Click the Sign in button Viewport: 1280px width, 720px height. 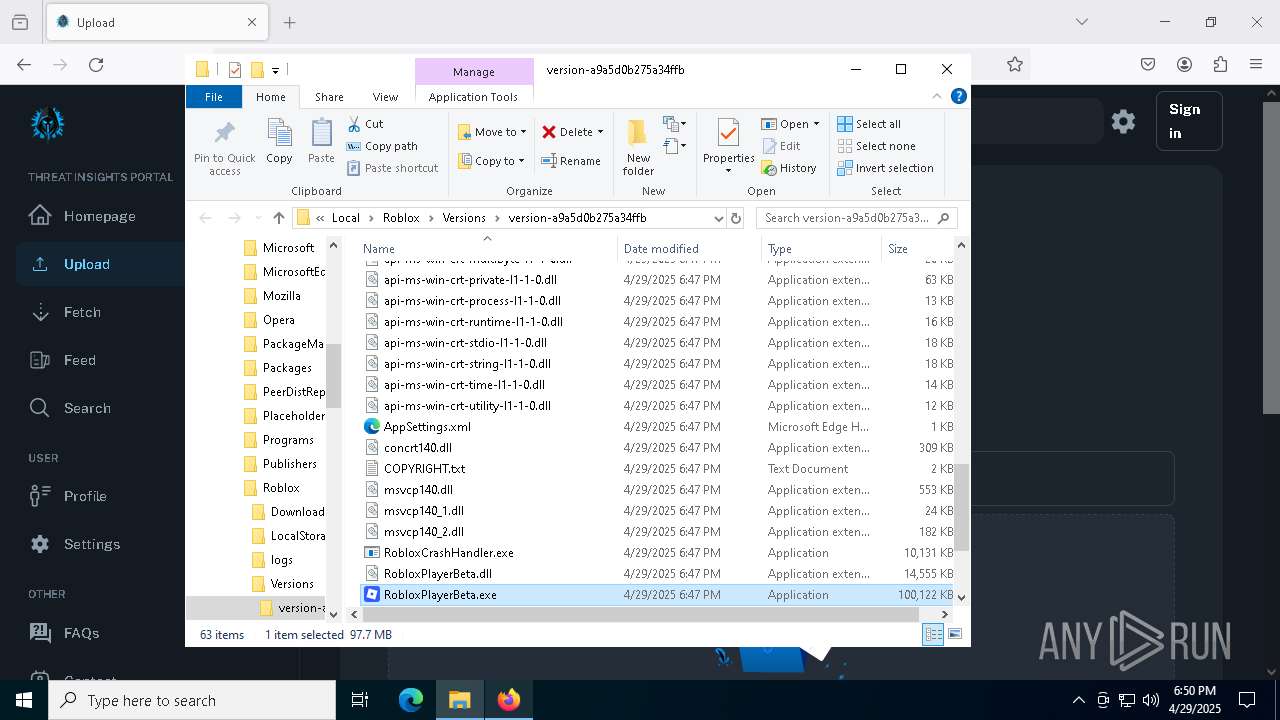tap(1188, 121)
